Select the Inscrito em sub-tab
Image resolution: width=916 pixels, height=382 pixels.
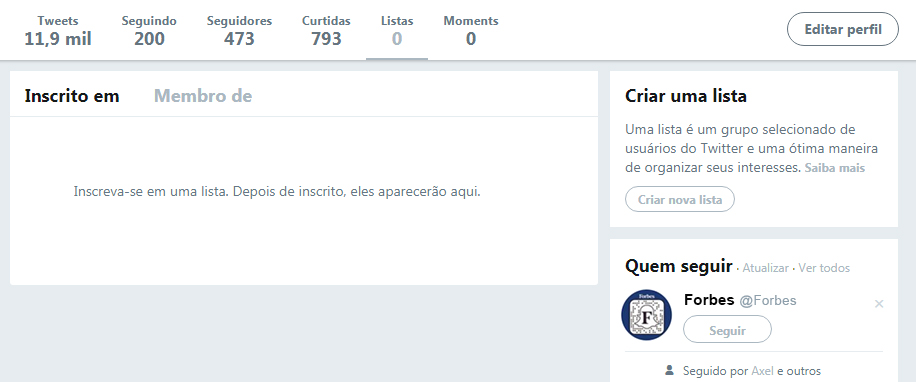[x=72, y=96]
